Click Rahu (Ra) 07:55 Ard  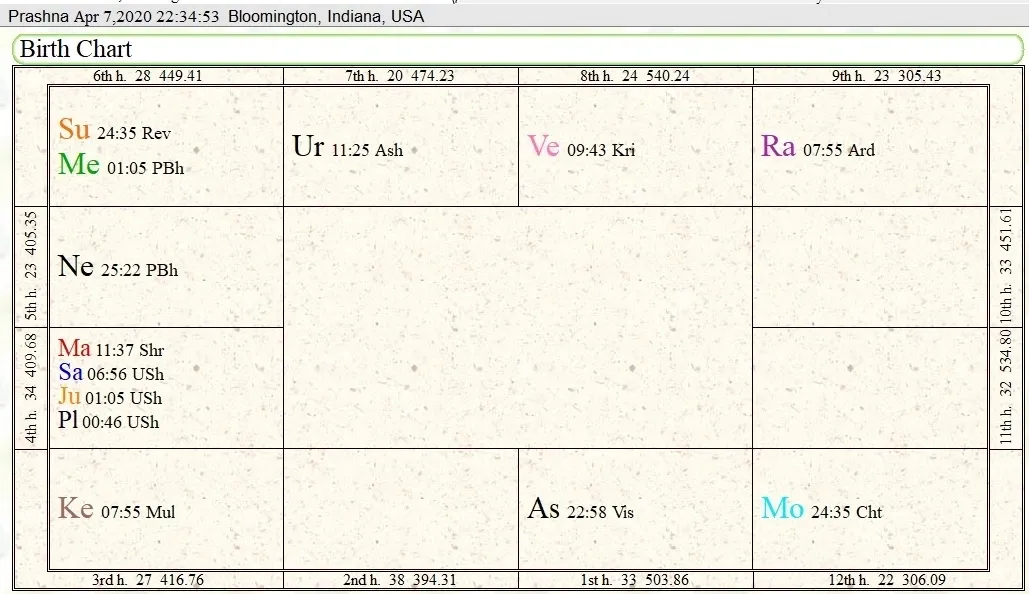(817, 147)
